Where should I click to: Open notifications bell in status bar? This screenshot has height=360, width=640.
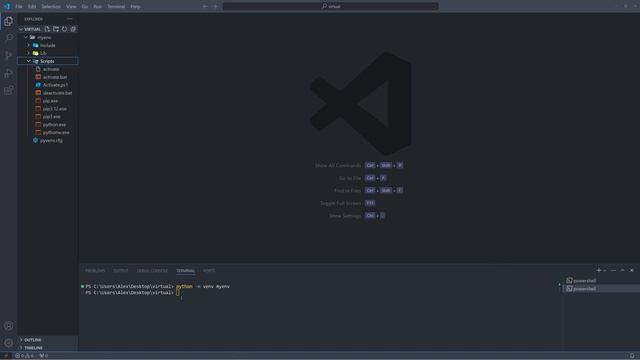pyautogui.click(x=632, y=356)
